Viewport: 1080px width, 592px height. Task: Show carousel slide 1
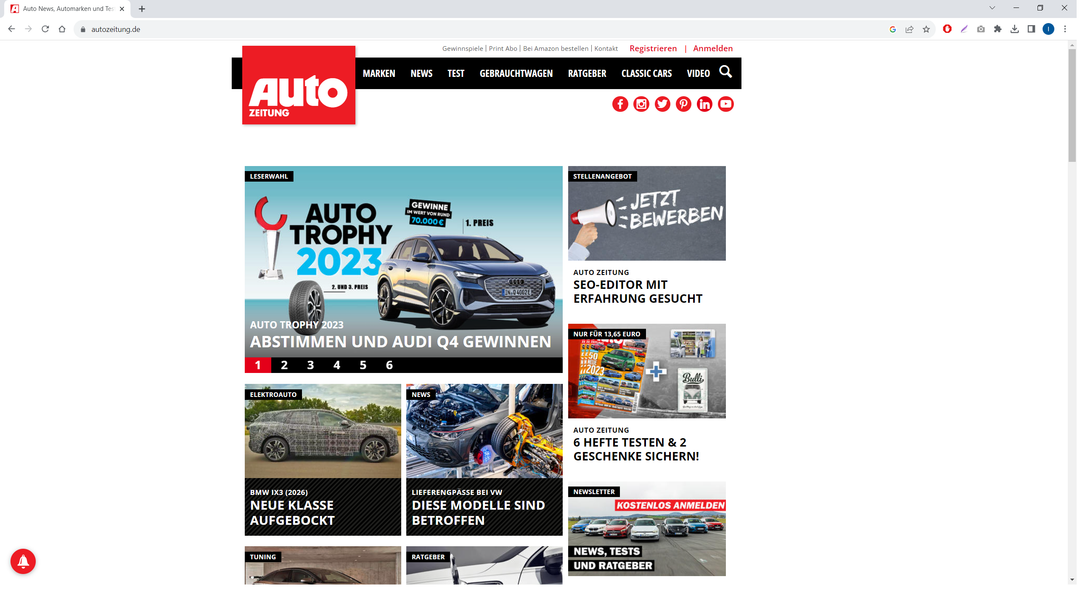coord(258,366)
